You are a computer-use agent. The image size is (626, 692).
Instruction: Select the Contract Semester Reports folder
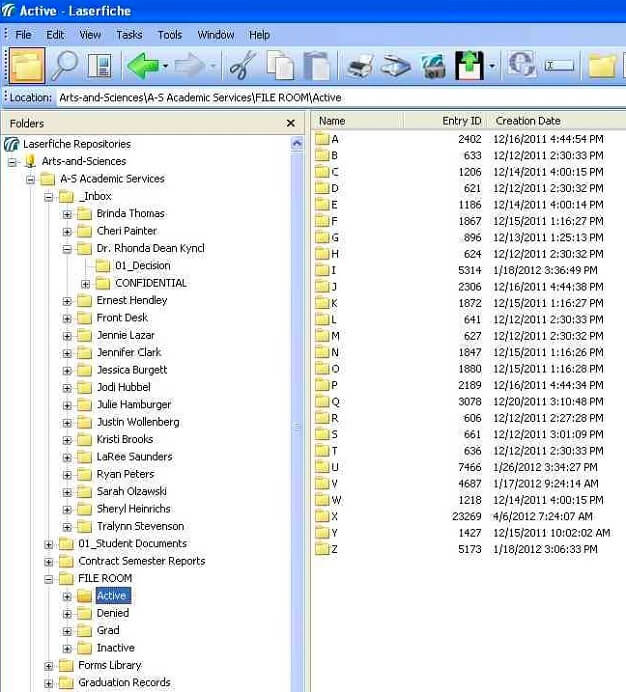[x=142, y=560]
